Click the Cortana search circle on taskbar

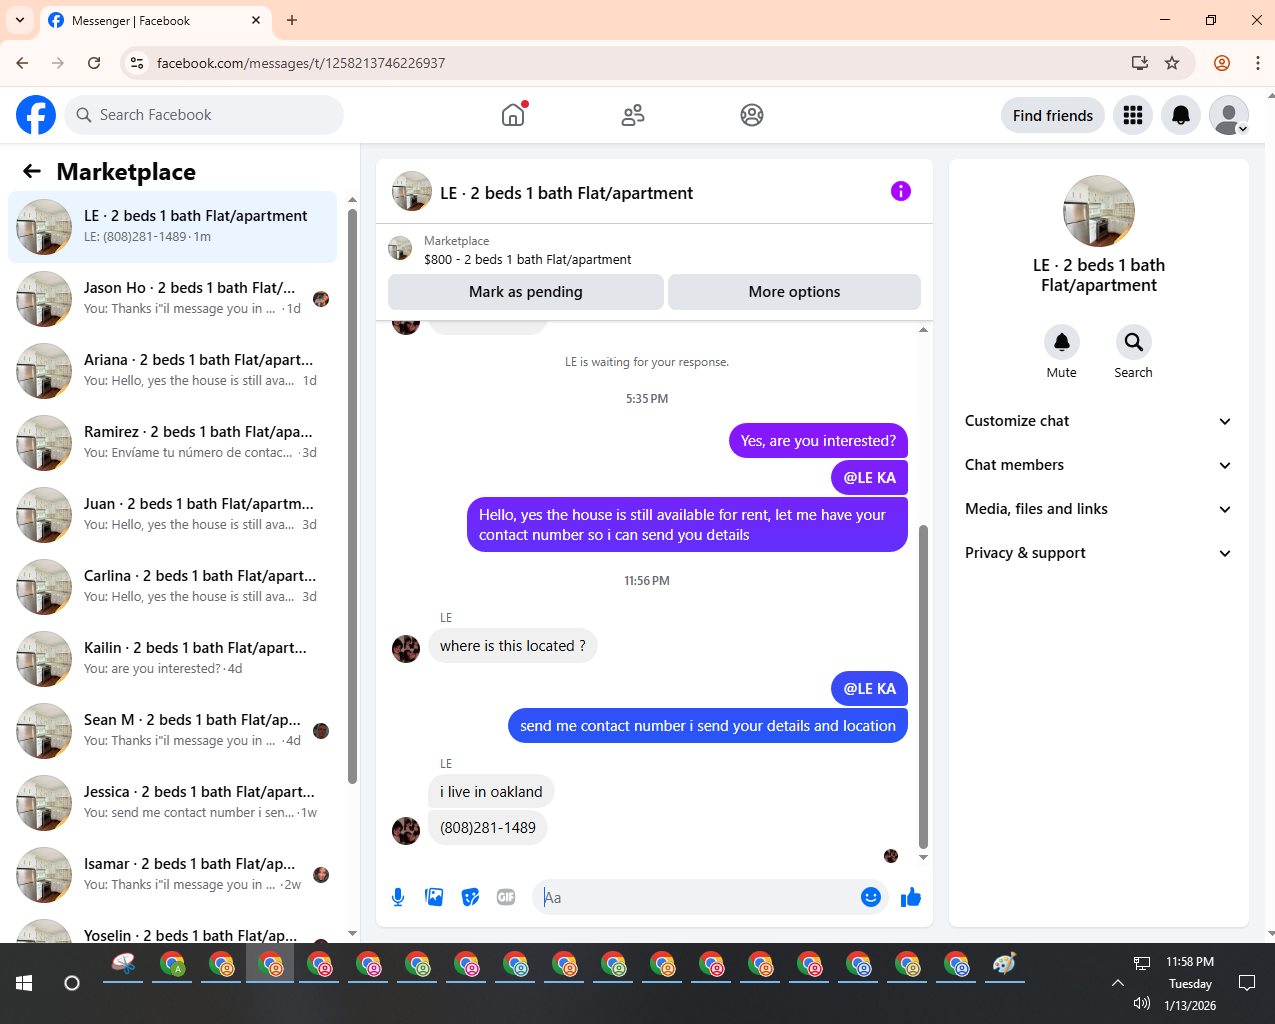(72, 983)
